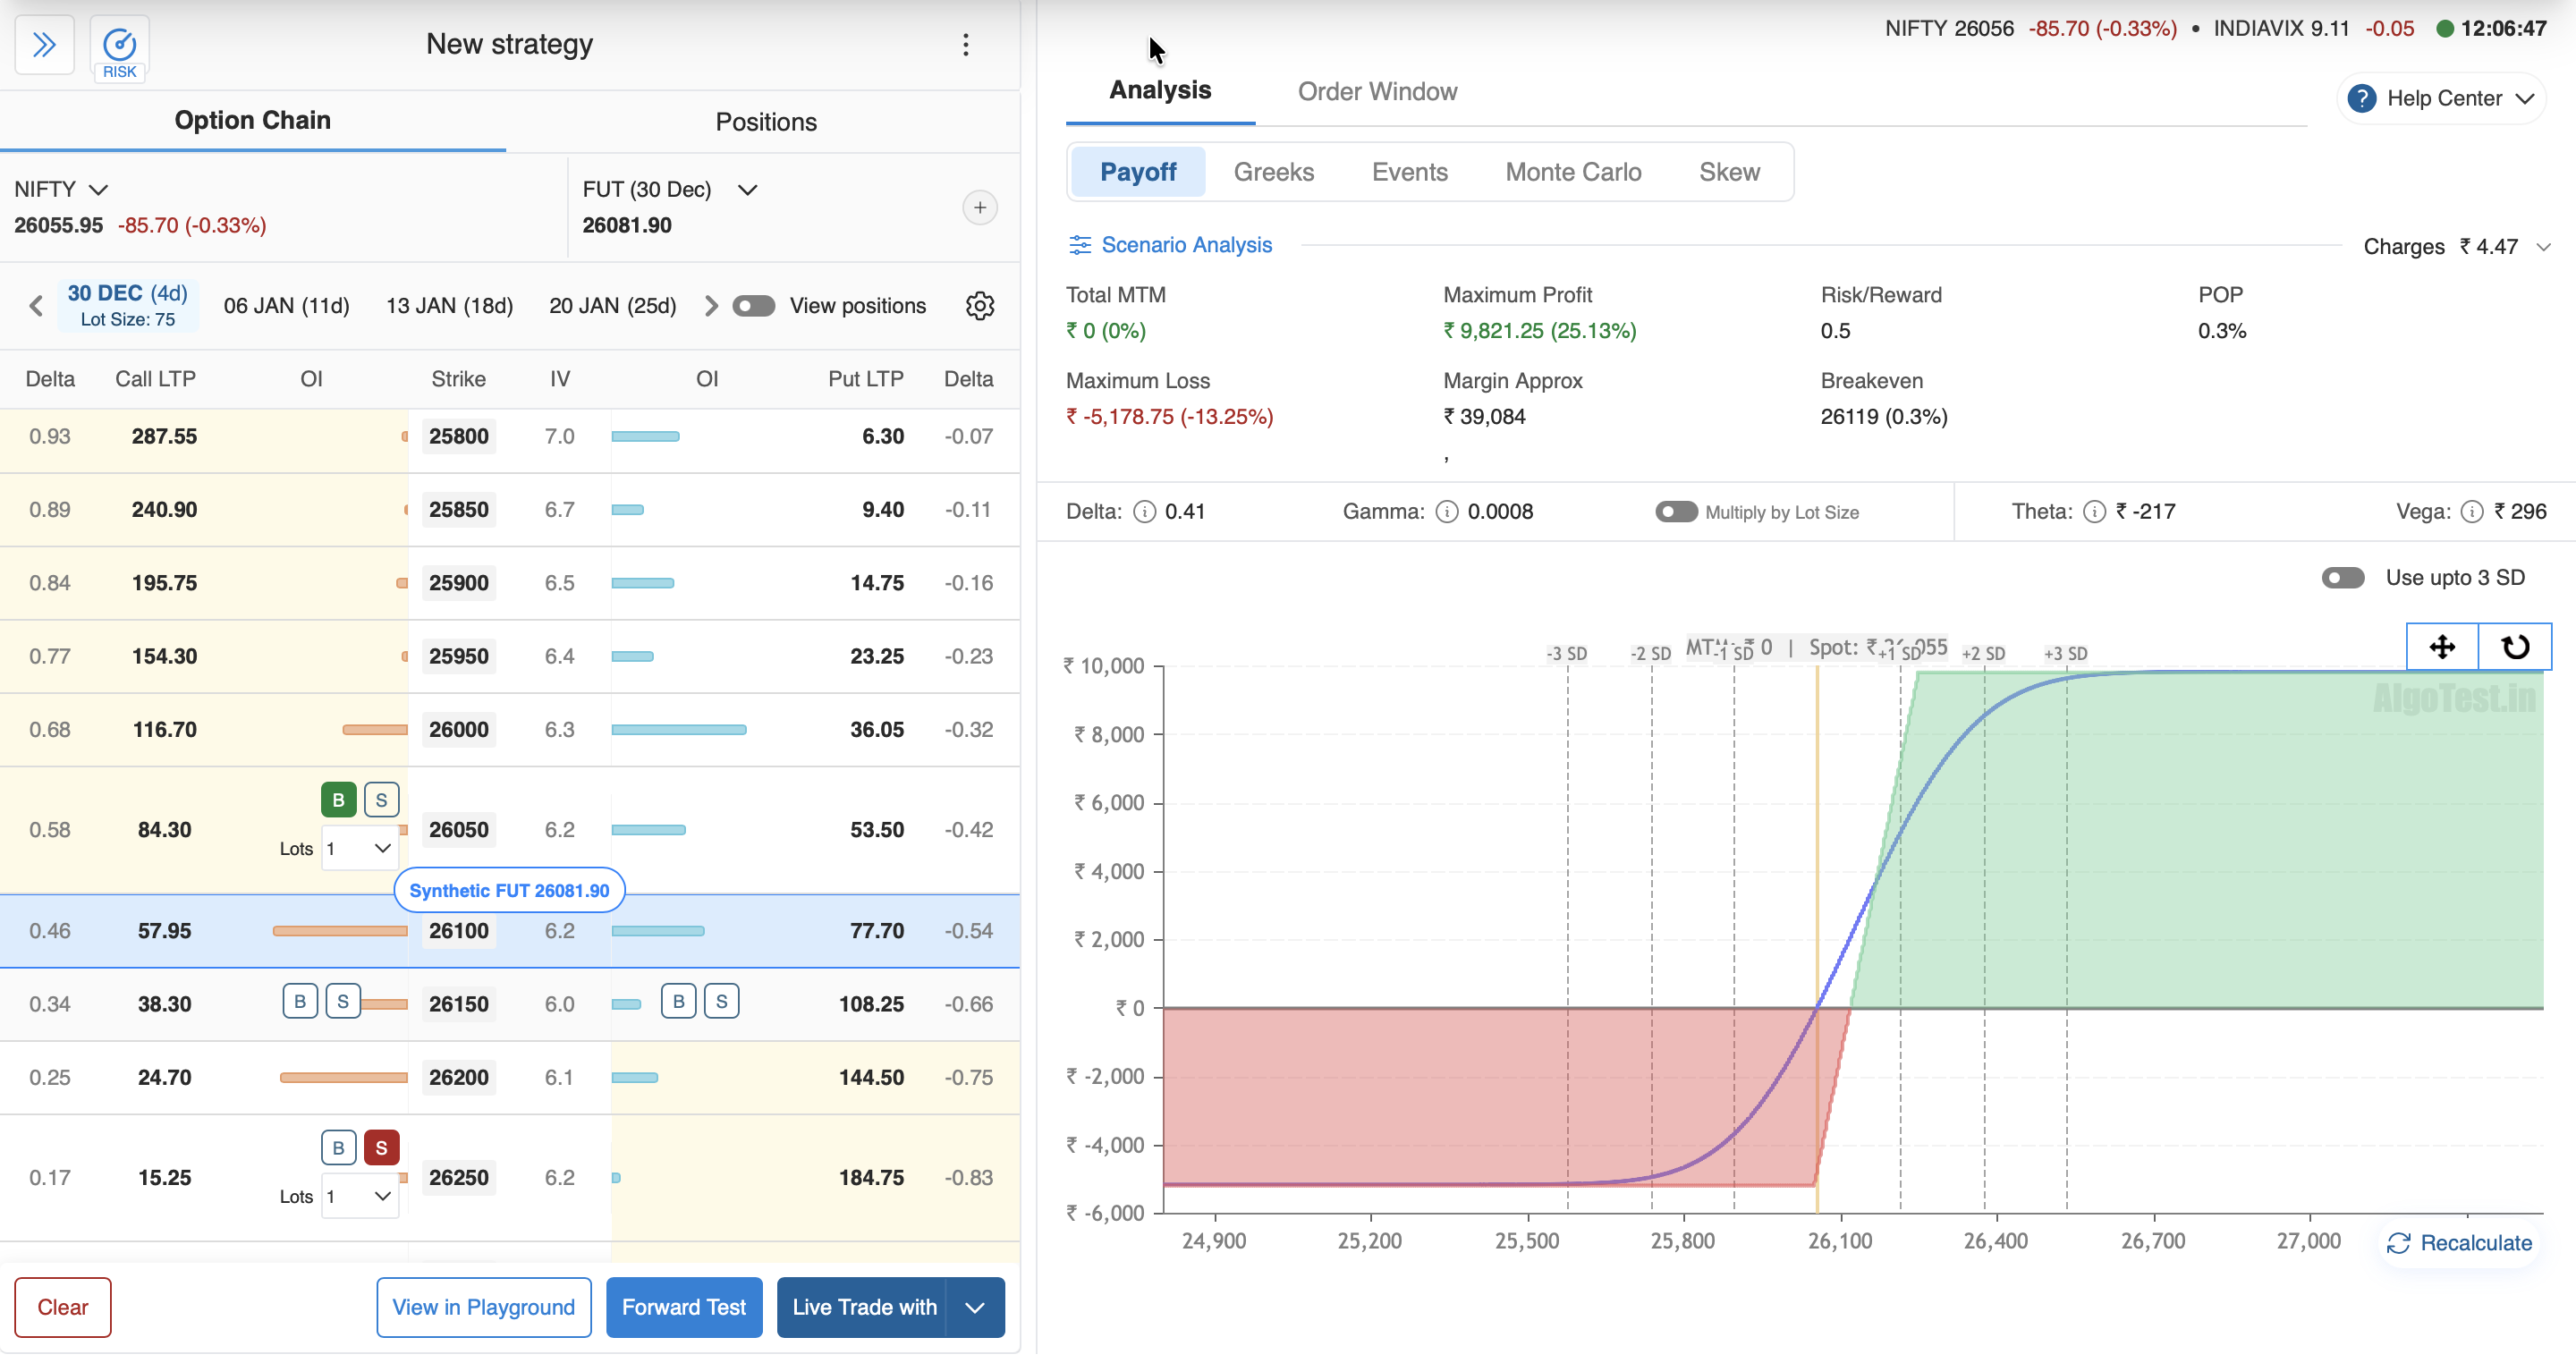Open option chain settings gear
The image size is (2576, 1363).
coord(979,306)
